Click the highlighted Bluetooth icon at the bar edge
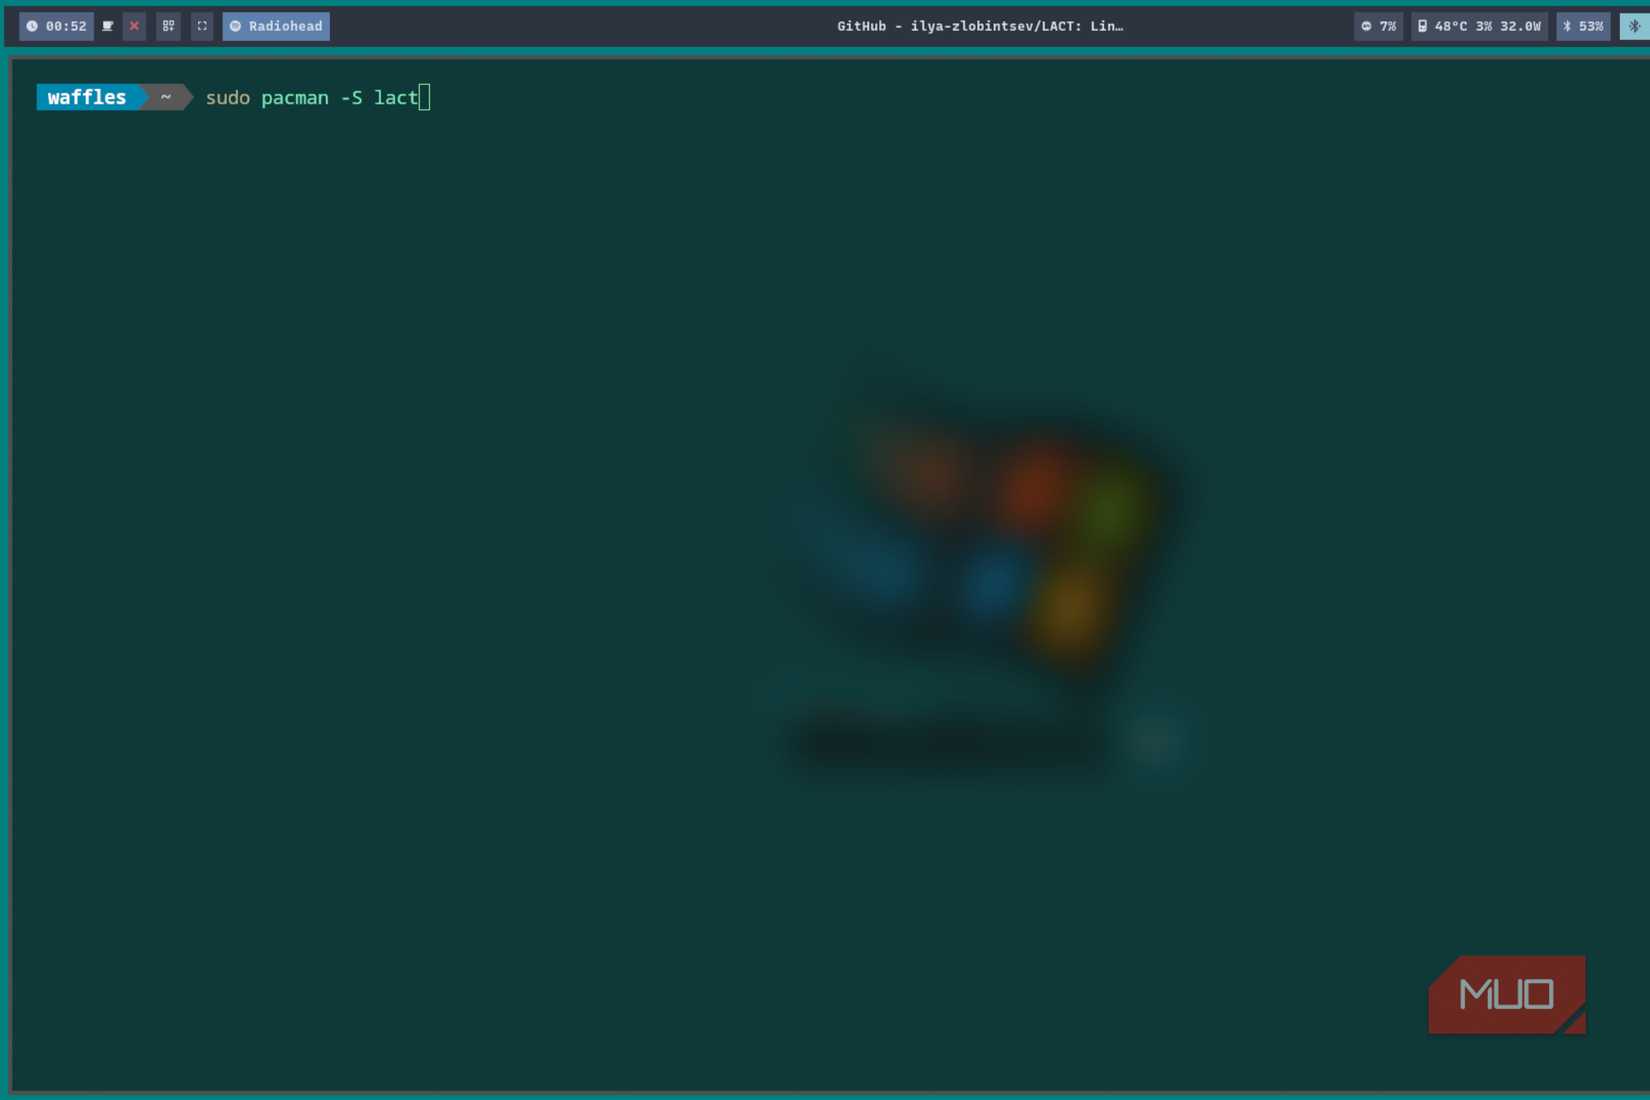The width and height of the screenshot is (1650, 1100). tap(1634, 26)
